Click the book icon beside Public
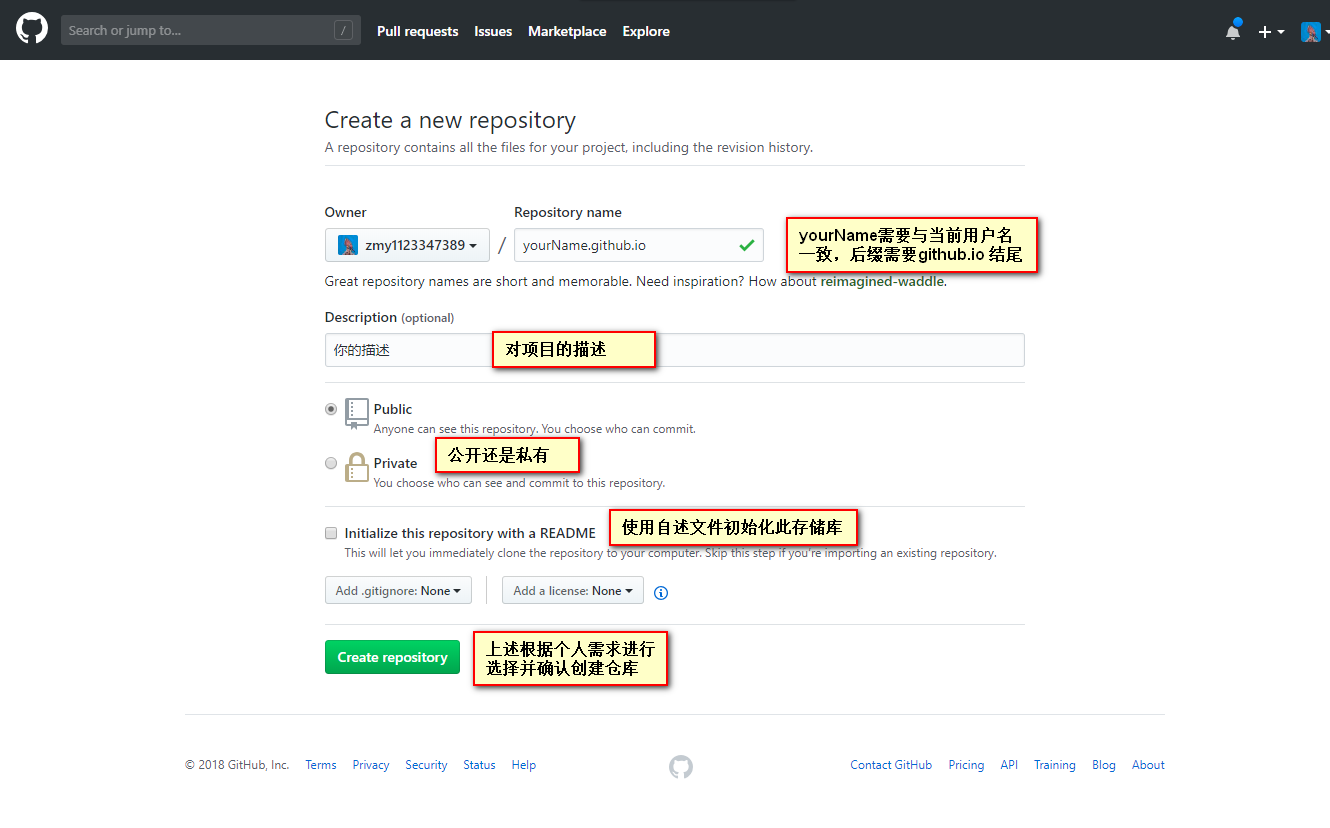1330x828 pixels. [357, 412]
